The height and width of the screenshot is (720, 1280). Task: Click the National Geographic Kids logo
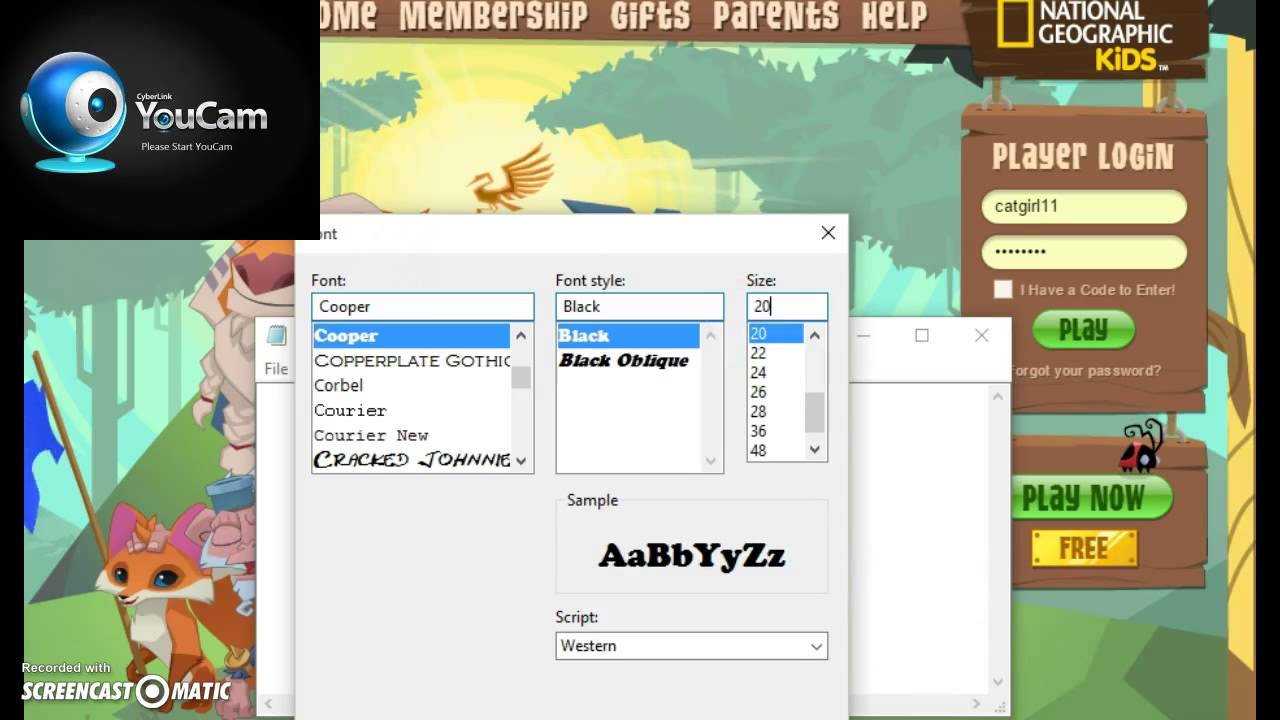(1084, 36)
